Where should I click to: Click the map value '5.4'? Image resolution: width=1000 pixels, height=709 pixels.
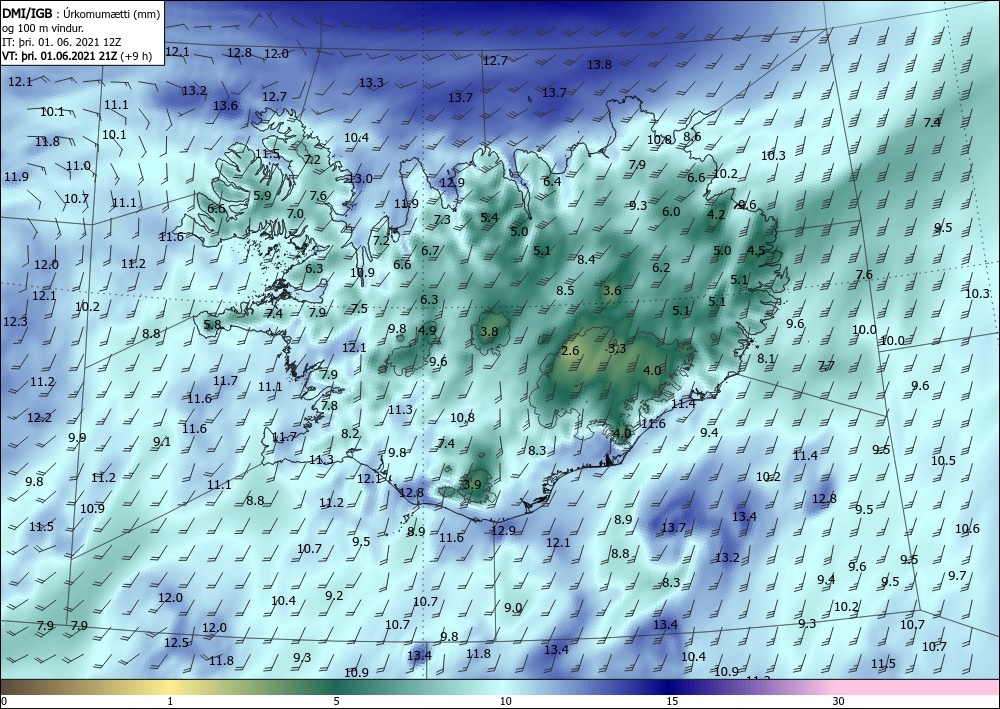(x=489, y=217)
